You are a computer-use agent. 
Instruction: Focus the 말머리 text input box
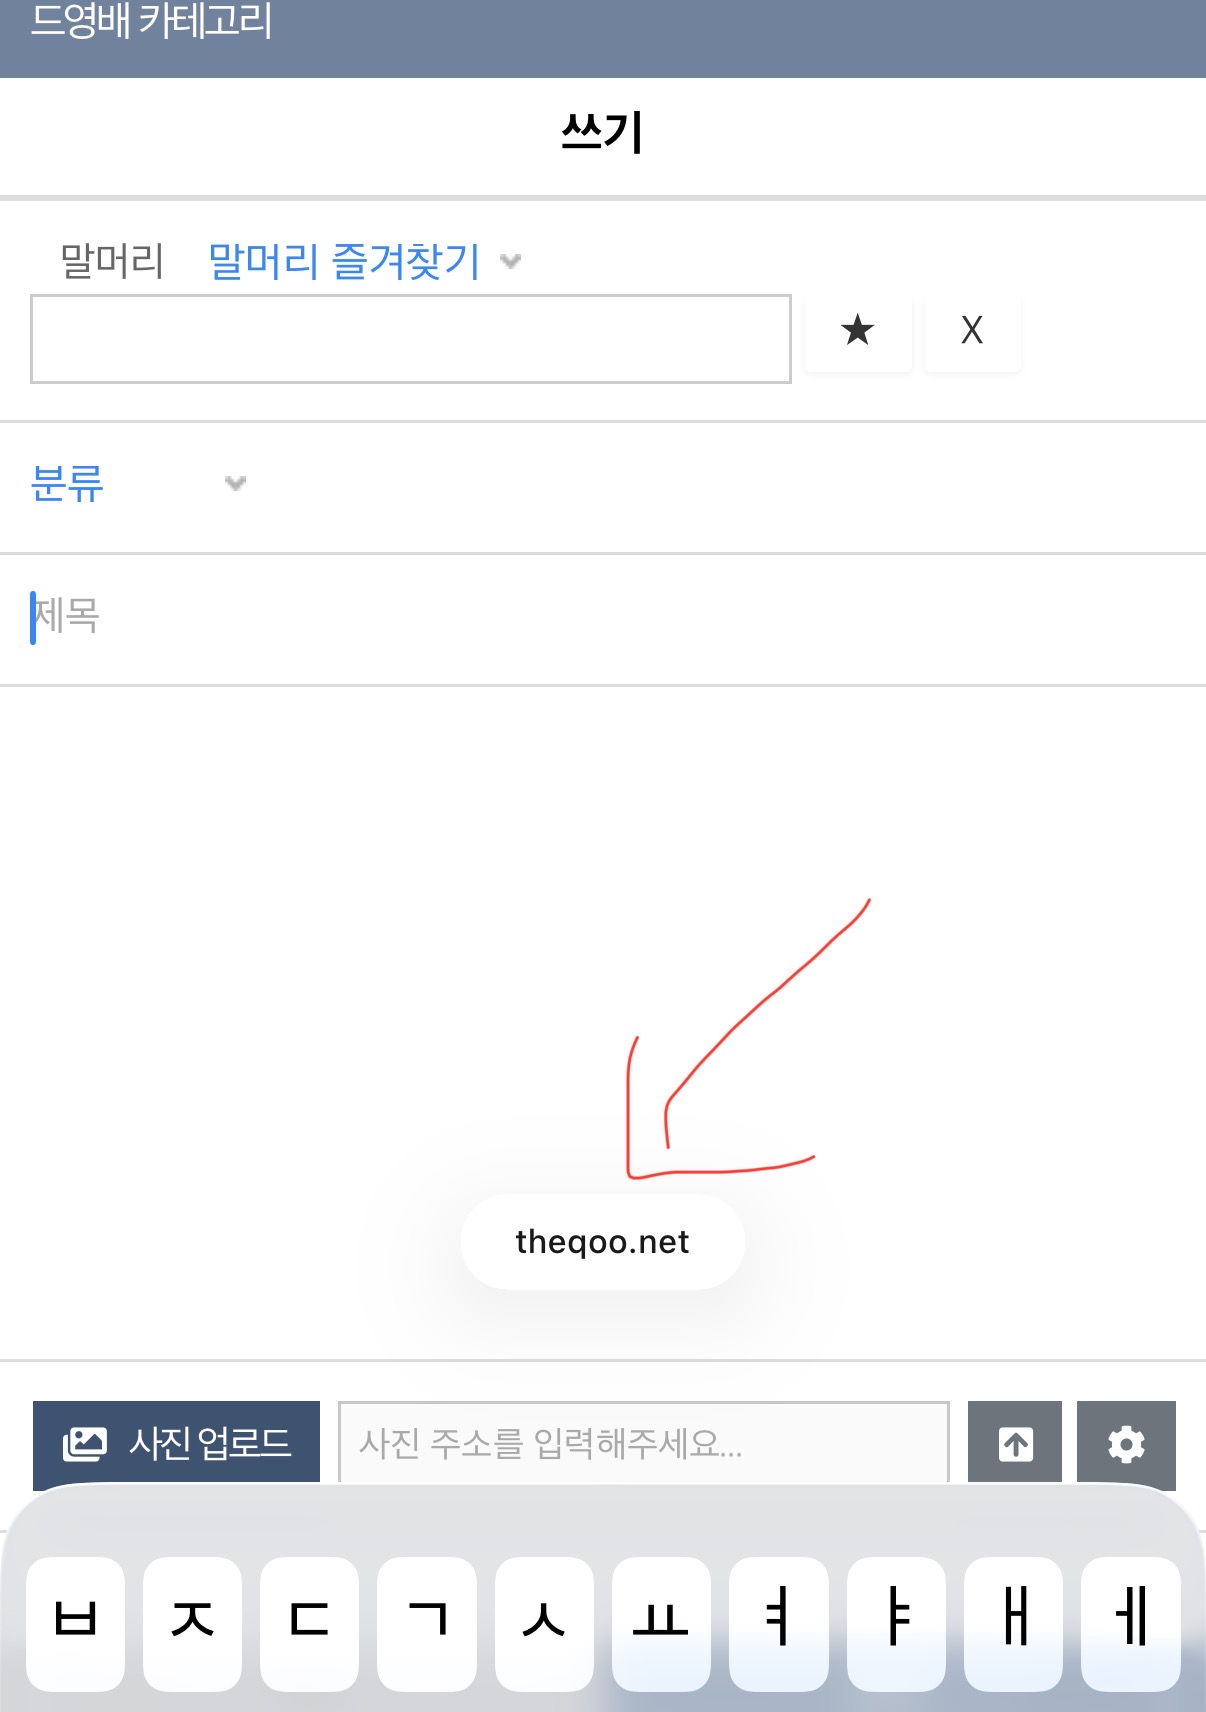(x=411, y=339)
